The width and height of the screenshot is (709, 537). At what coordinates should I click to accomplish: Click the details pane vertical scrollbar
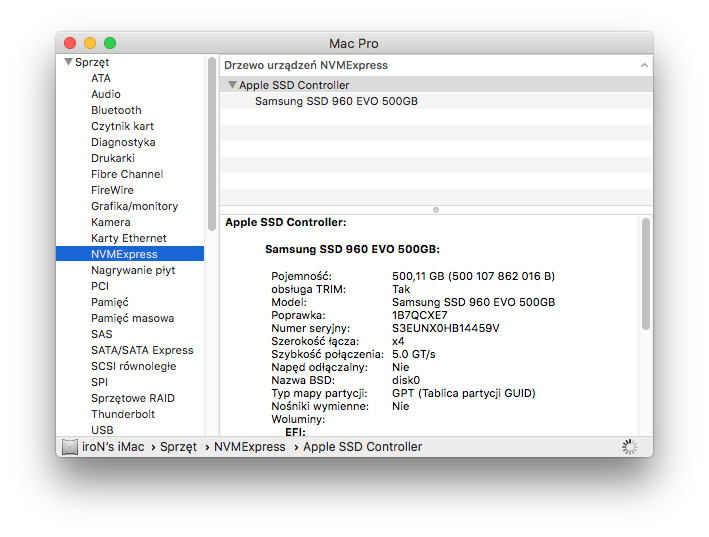click(x=646, y=274)
